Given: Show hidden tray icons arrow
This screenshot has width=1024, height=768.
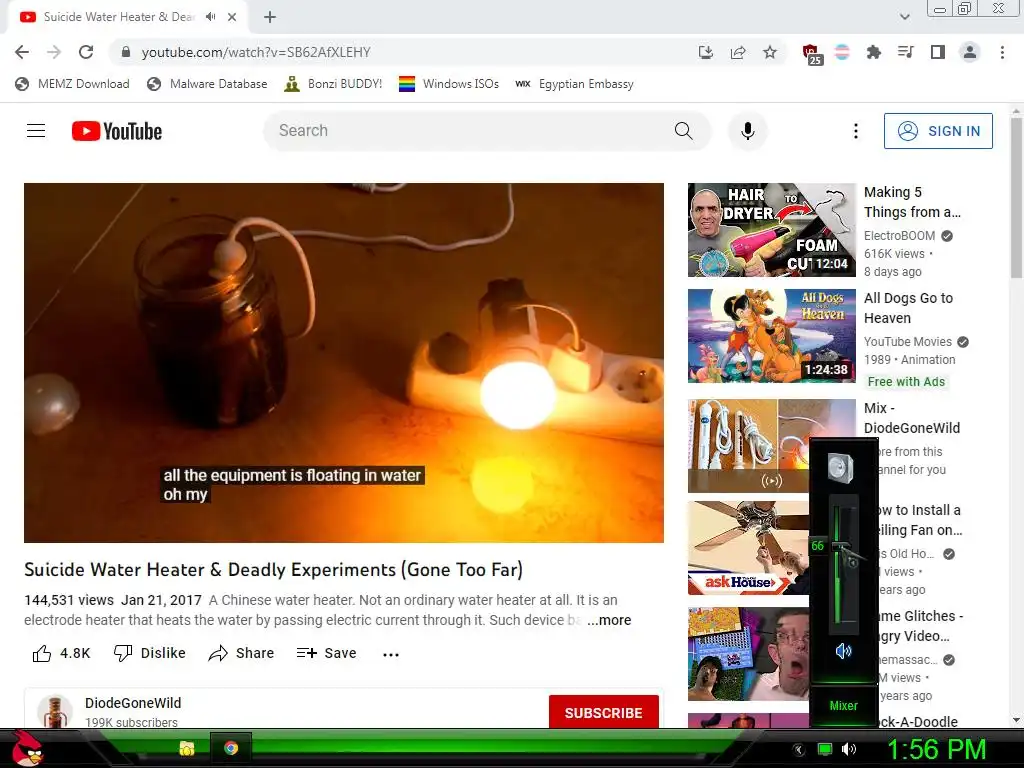Looking at the screenshot, I should click(x=798, y=749).
